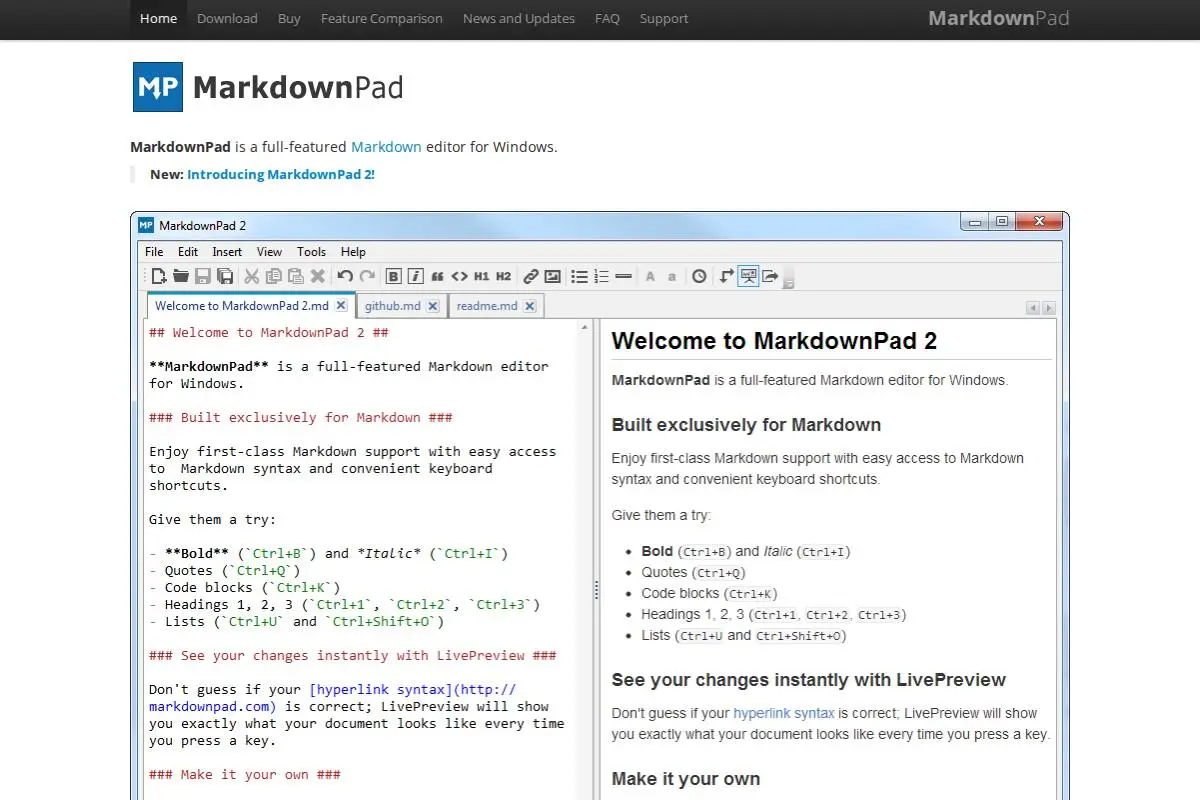Close the Welcome to MarkdownPad 2.md tab
The height and width of the screenshot is (800, 1200).
tap(341, 306)
